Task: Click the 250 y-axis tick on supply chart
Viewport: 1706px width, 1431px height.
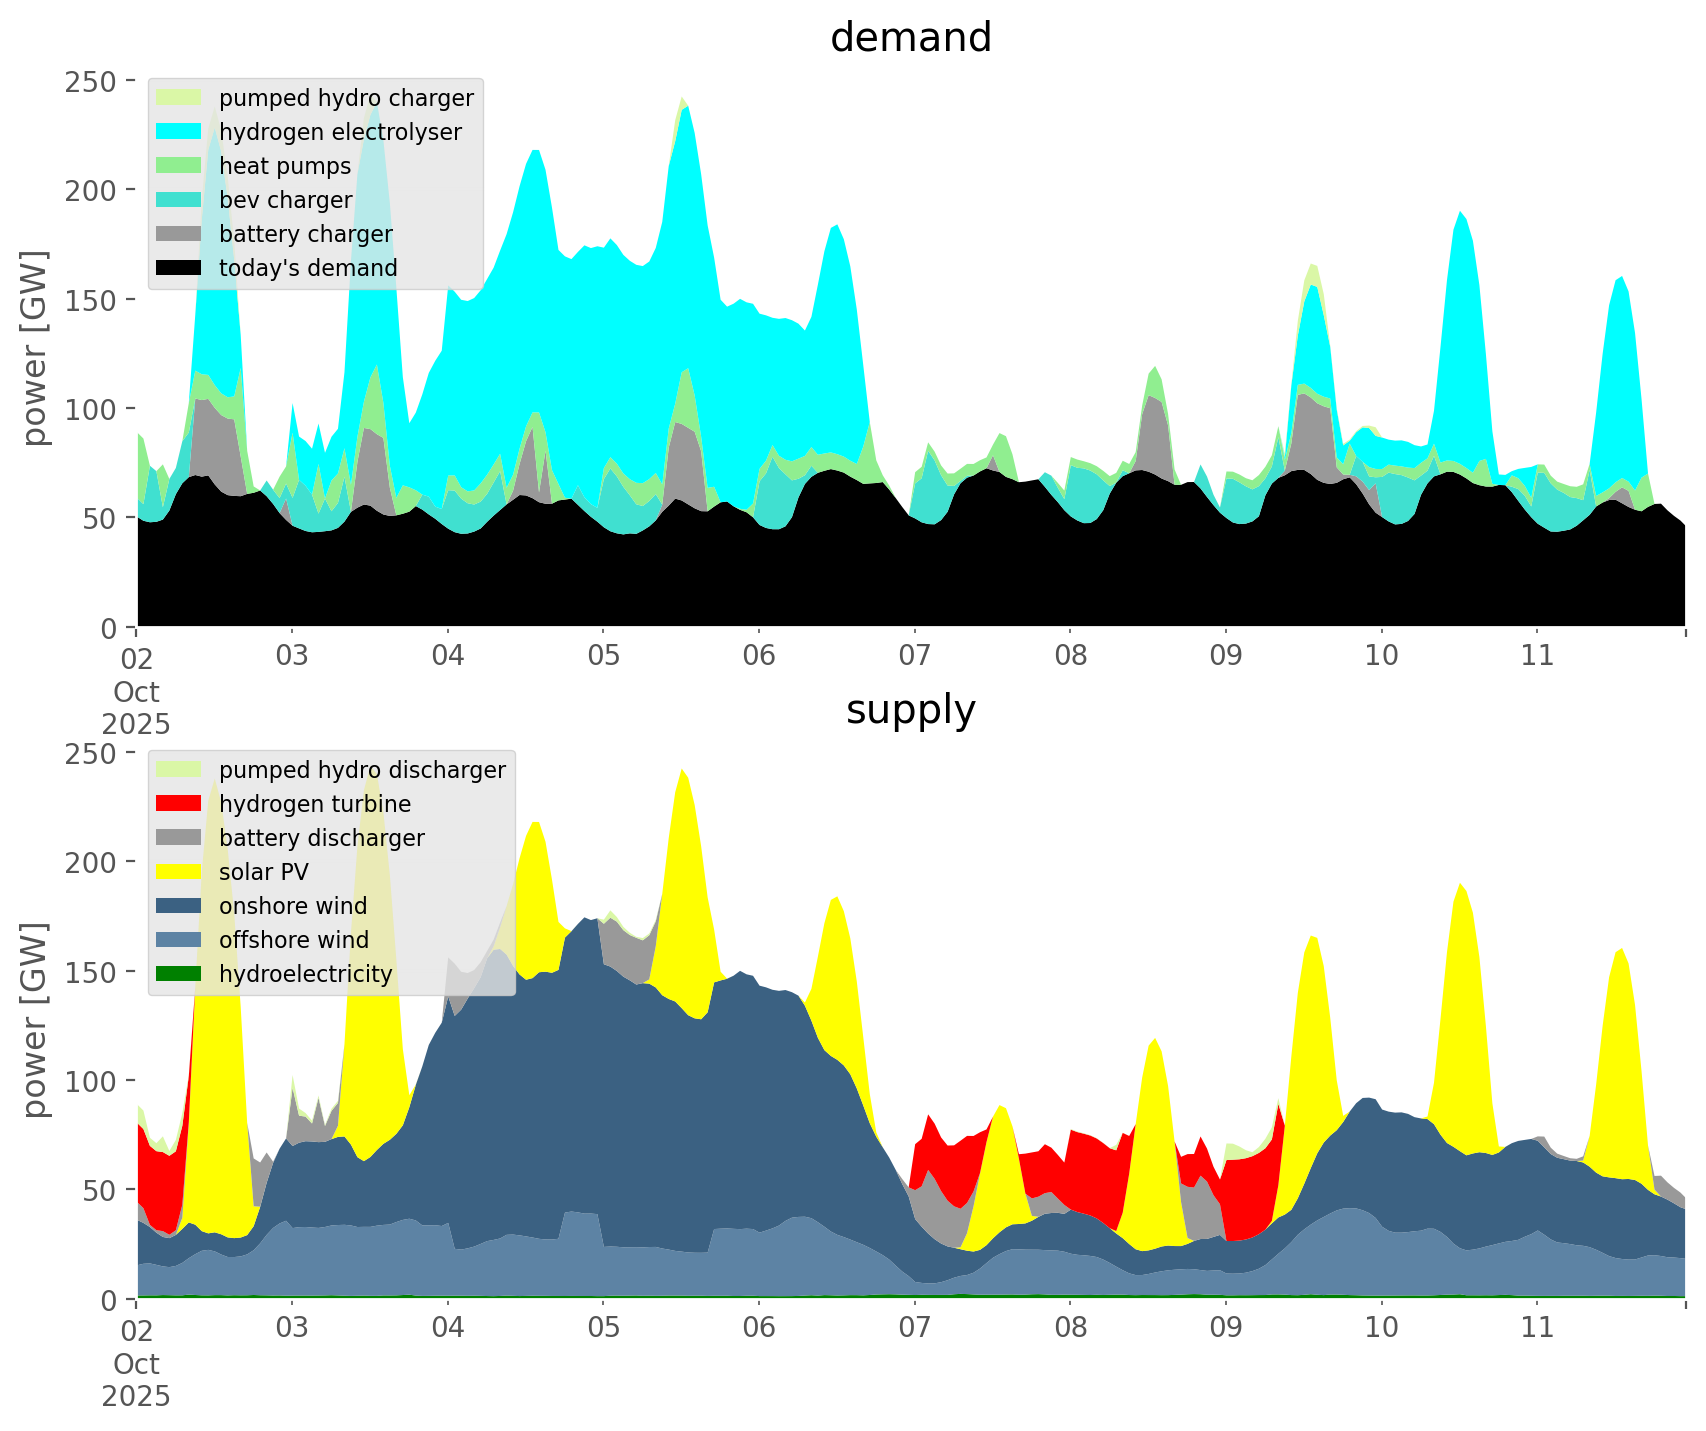Action: [91, 753]
